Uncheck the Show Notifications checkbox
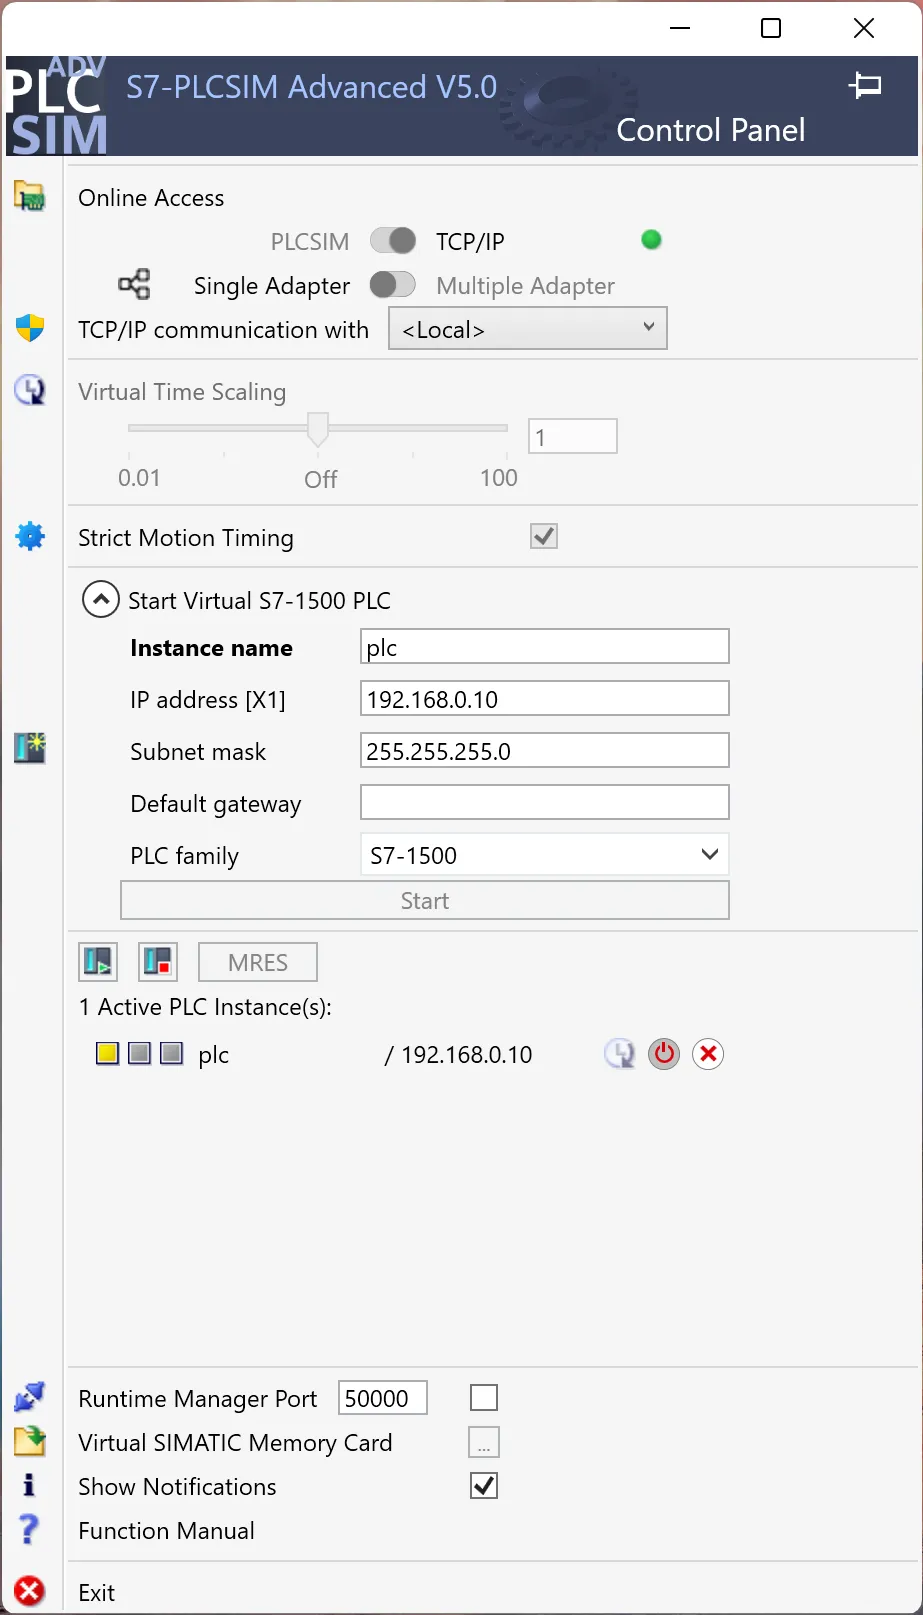 pos(484,1486)
